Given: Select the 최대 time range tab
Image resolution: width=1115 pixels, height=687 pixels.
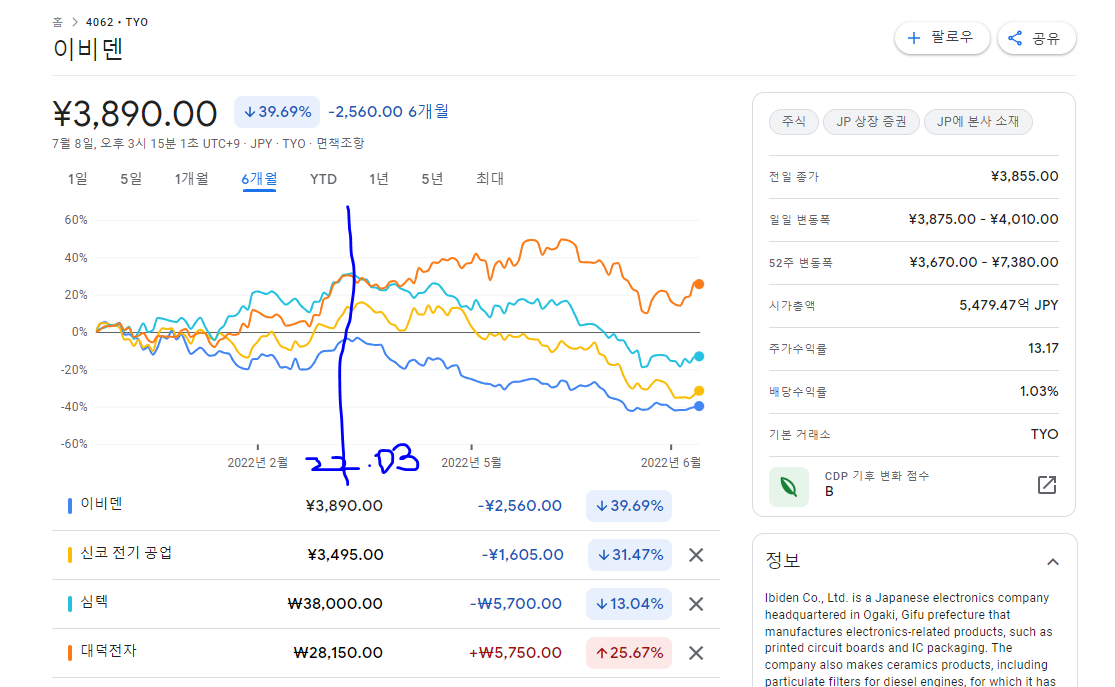Looking at the screenshot, I should click(490, 179).
